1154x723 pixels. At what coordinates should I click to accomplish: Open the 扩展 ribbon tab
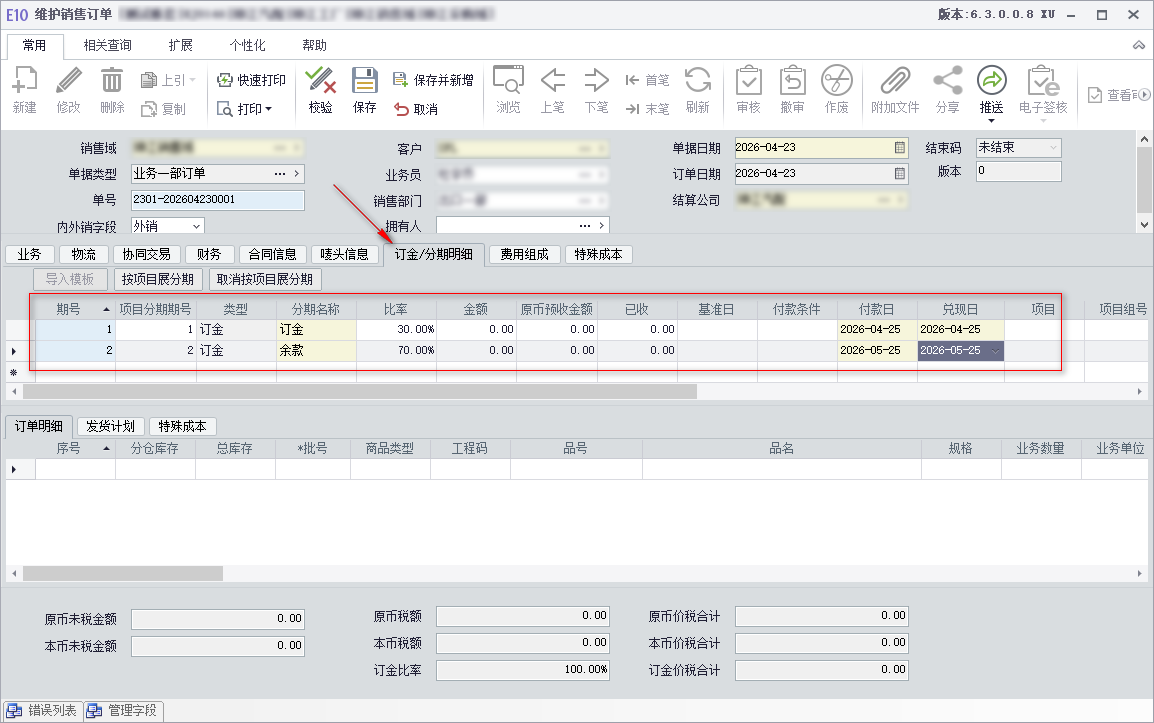point(180,46)
